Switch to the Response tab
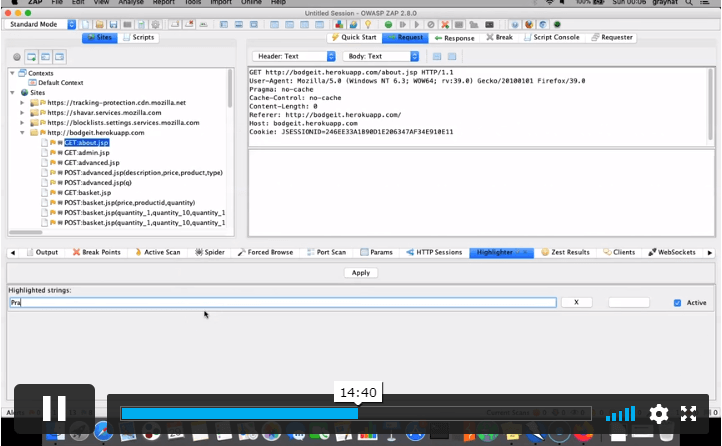722x446 pixels. click(454, 38)
